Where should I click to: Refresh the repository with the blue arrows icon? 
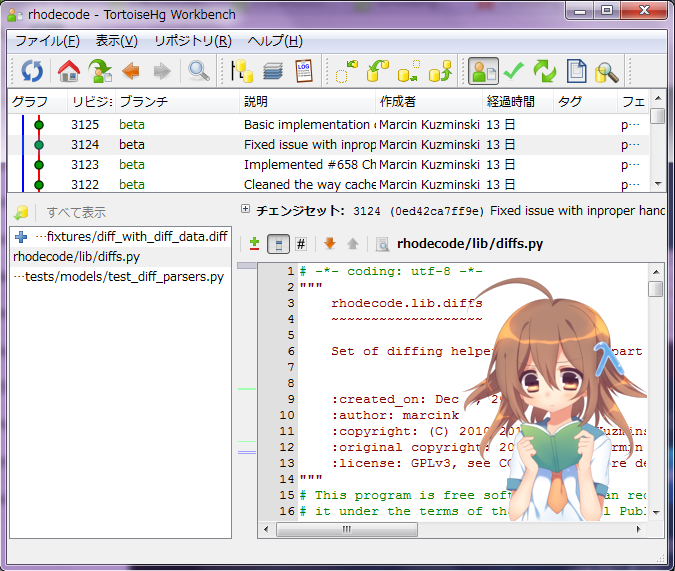(32, 71)
